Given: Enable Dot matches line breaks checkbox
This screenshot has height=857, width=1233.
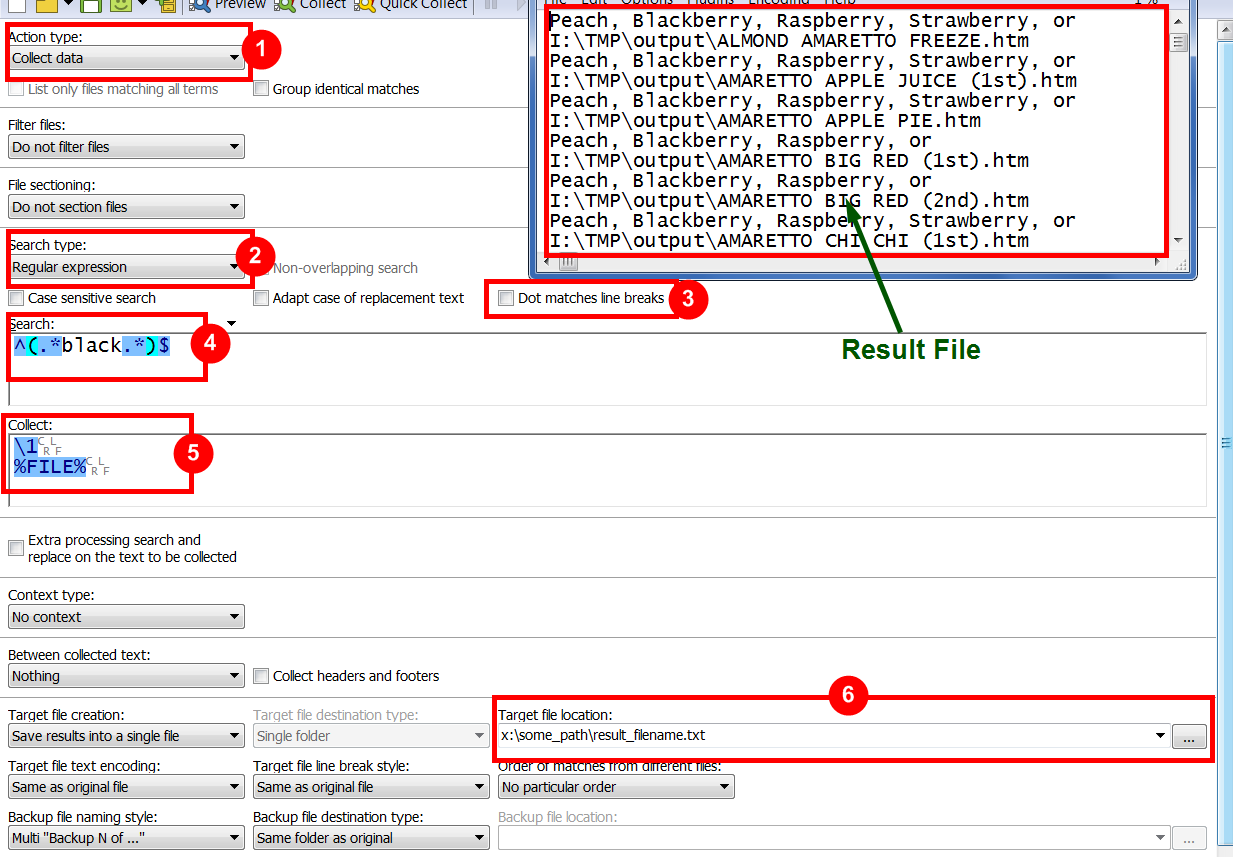Looking at the screenshot, I should pyautogui.click(x=506, y=298).
